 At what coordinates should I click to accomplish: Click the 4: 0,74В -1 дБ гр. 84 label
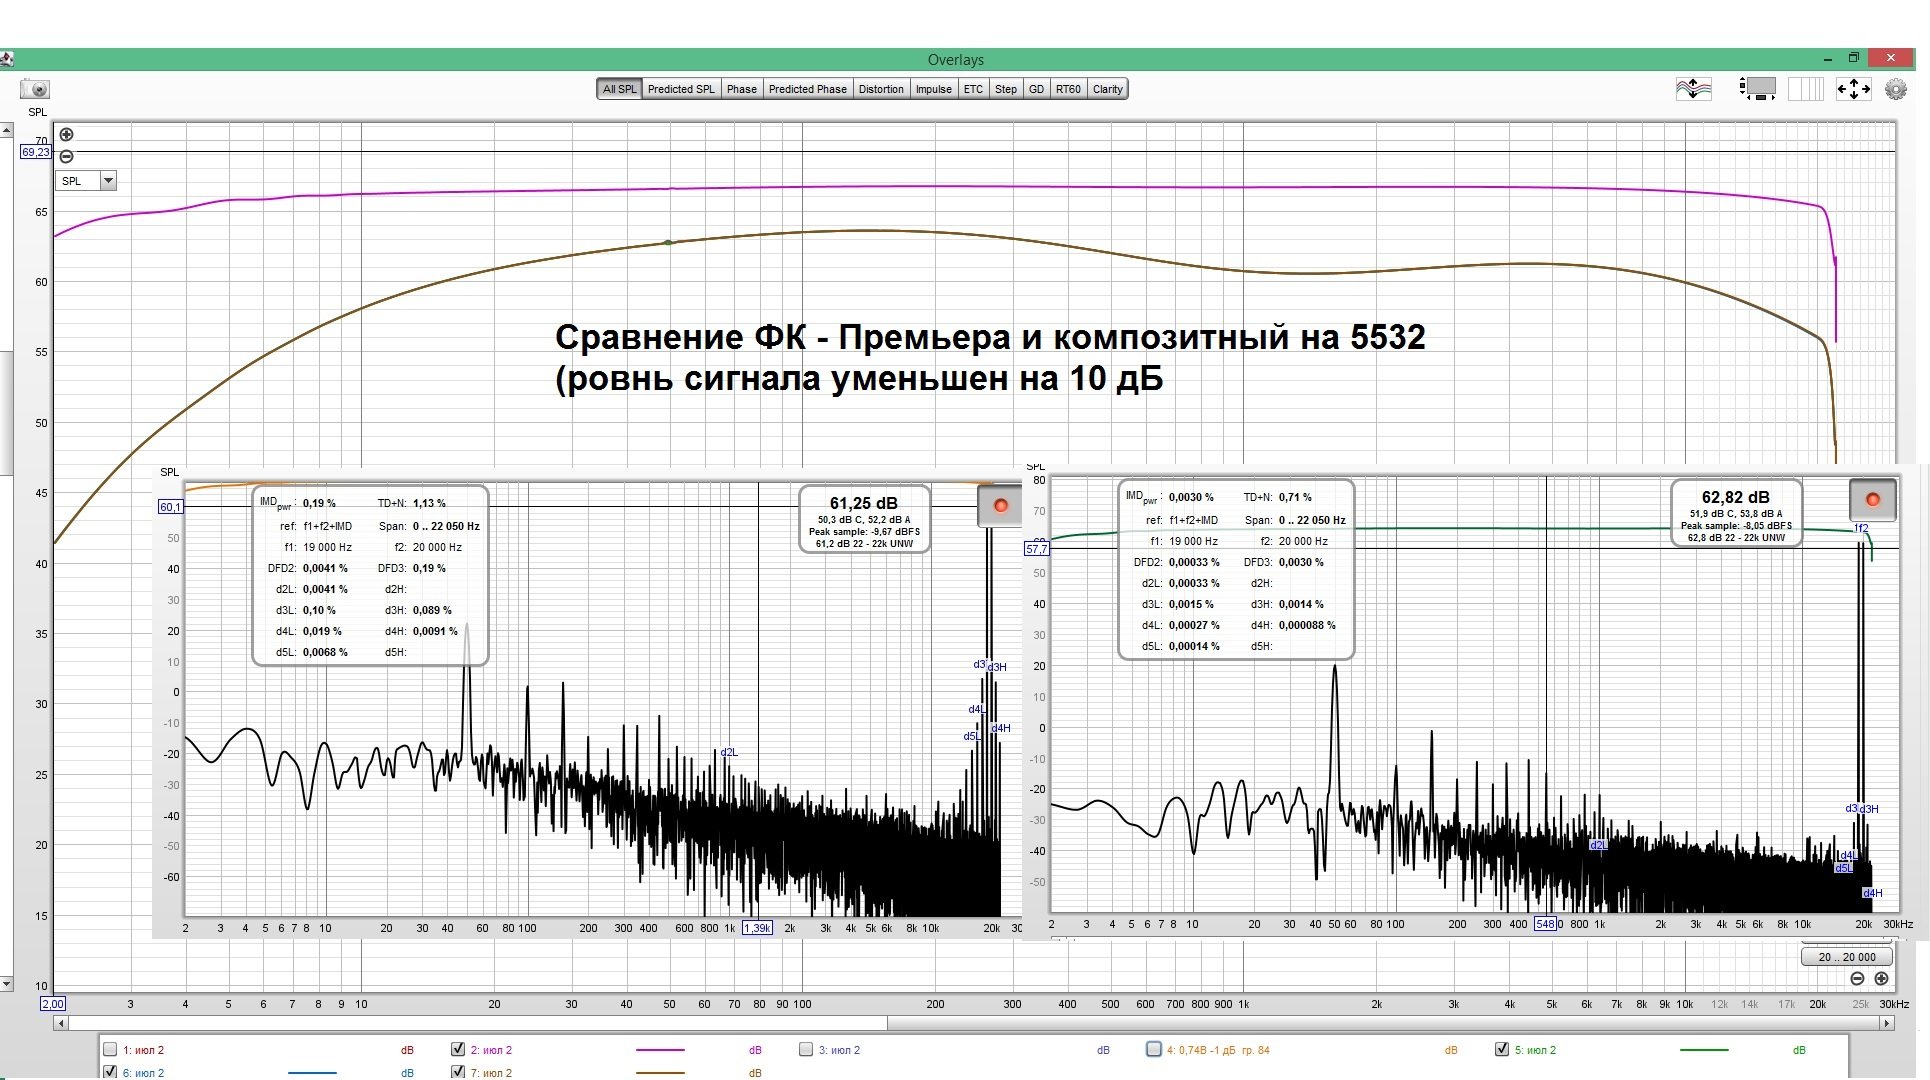[x=1218, y=1050]
